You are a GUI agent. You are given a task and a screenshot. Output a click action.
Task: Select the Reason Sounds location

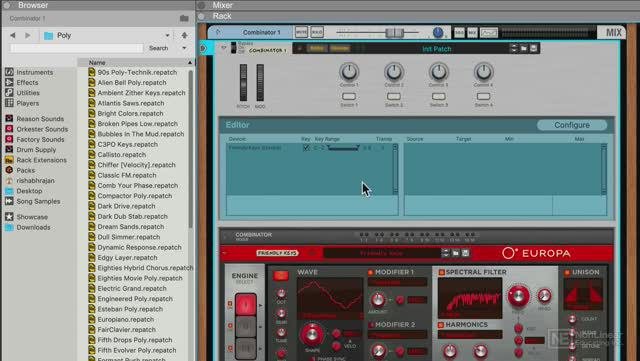pyautogui.click(x=35, y=119)
